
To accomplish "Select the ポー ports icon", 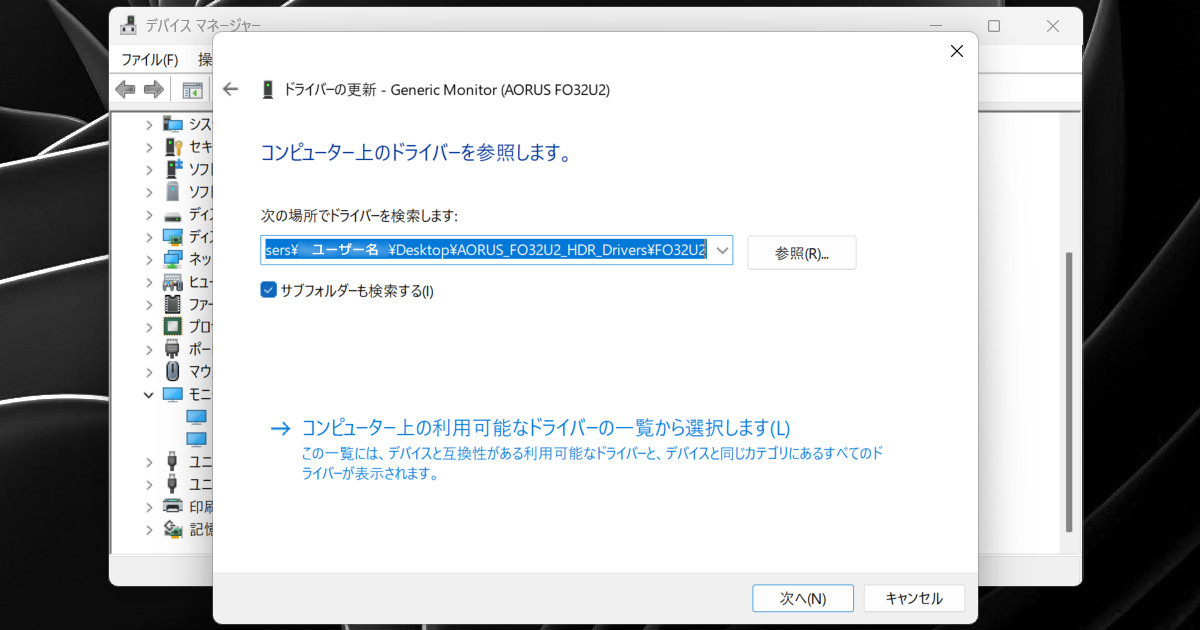I will pos(173,349).
